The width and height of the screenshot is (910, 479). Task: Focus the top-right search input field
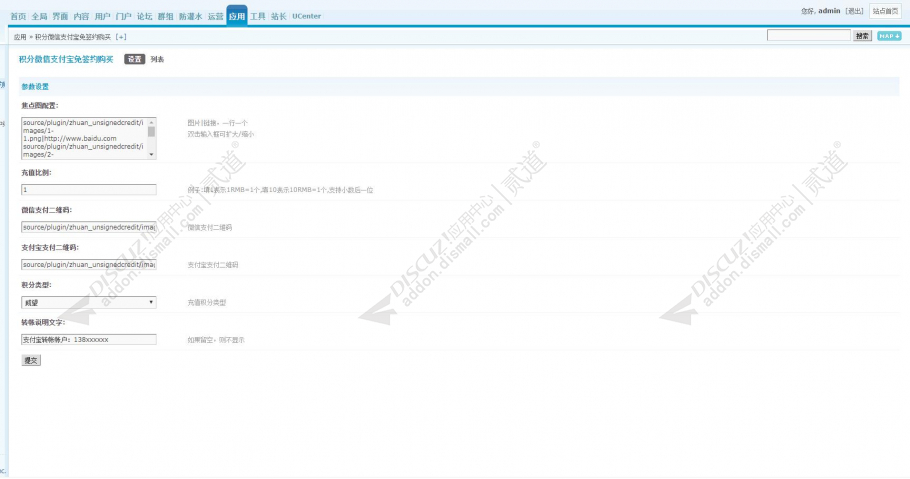(x=808, y=36)
